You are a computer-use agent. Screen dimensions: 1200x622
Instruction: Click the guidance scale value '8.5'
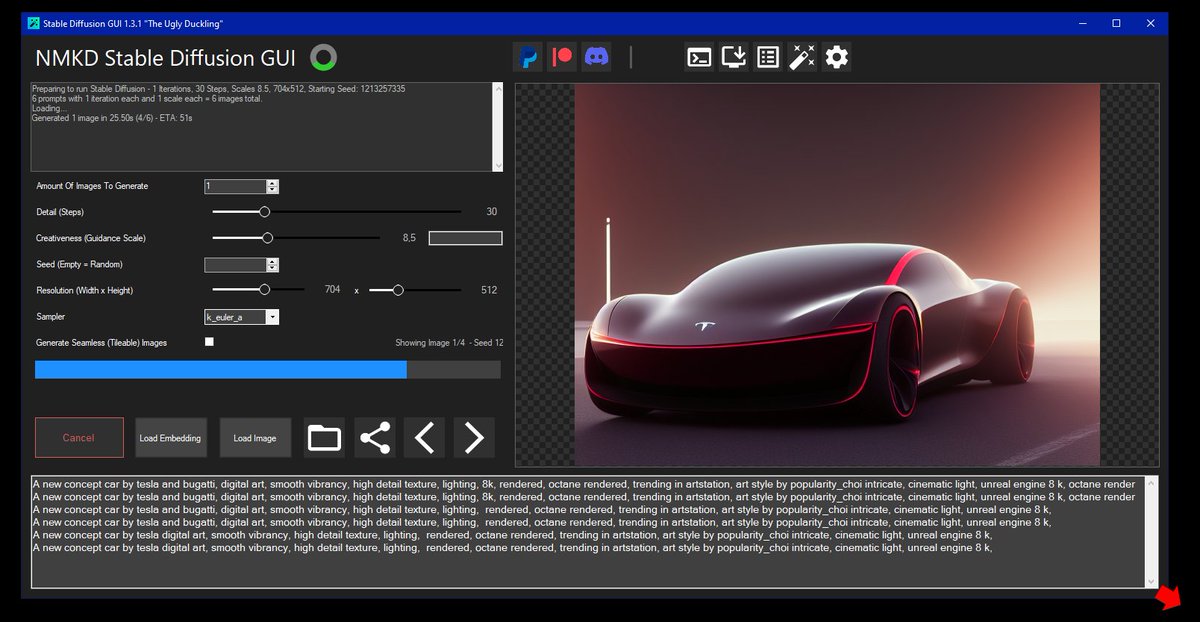[409, 238]
